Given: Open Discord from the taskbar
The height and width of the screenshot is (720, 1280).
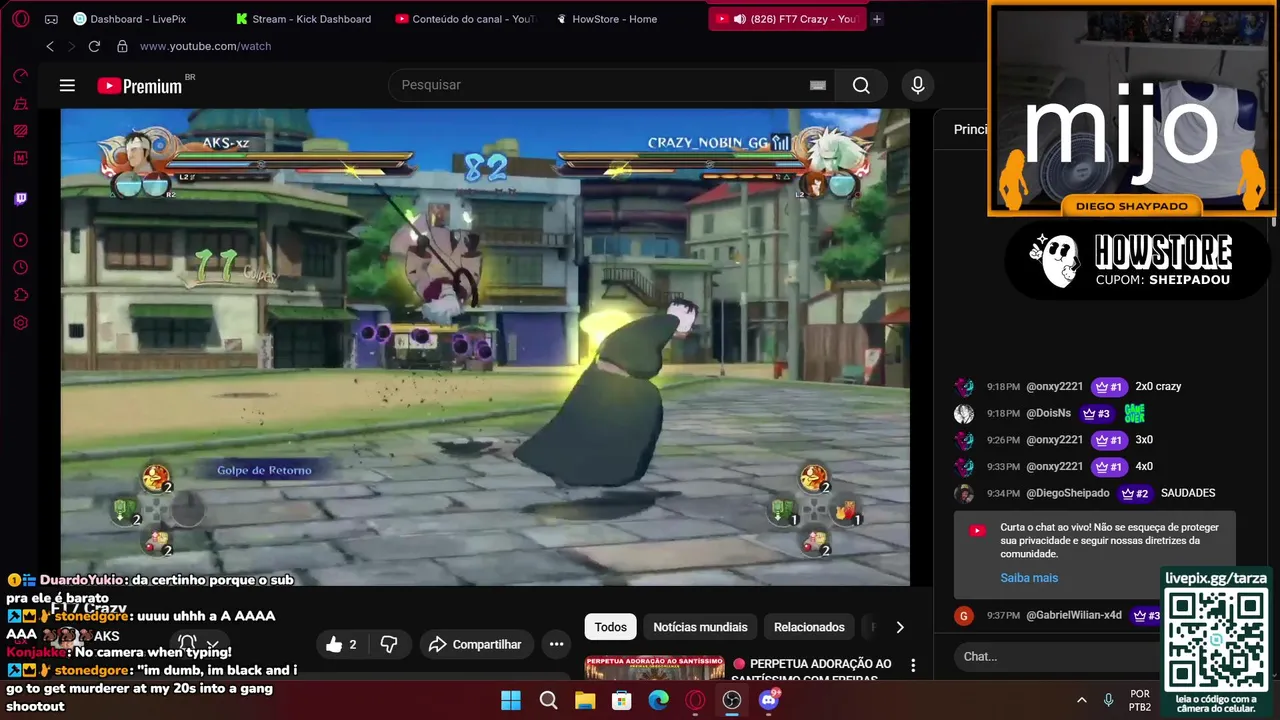Looking at the screenshot, I should point(769,700).
